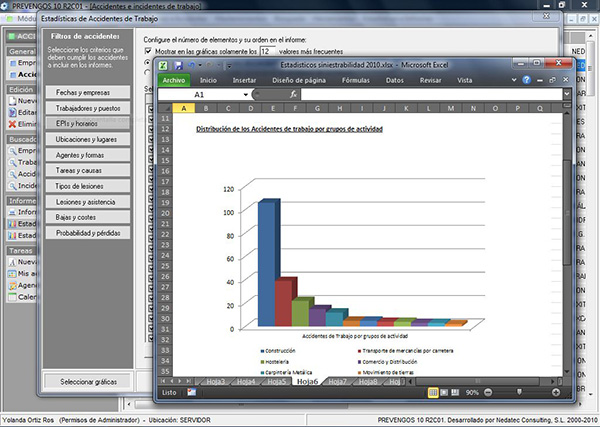Click the macro record icon next to Listo
This screenshot has width=600, height=427.
point(192,392)
